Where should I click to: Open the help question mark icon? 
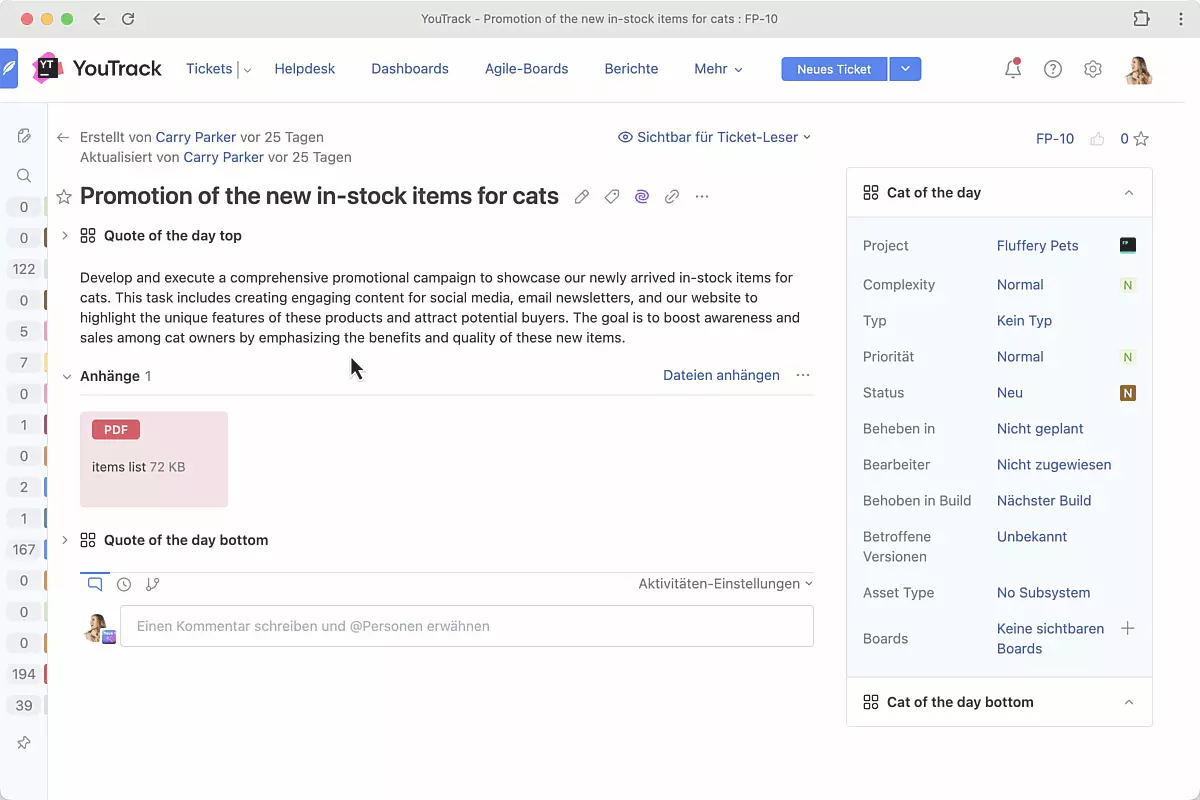[x=1053, y=69]
